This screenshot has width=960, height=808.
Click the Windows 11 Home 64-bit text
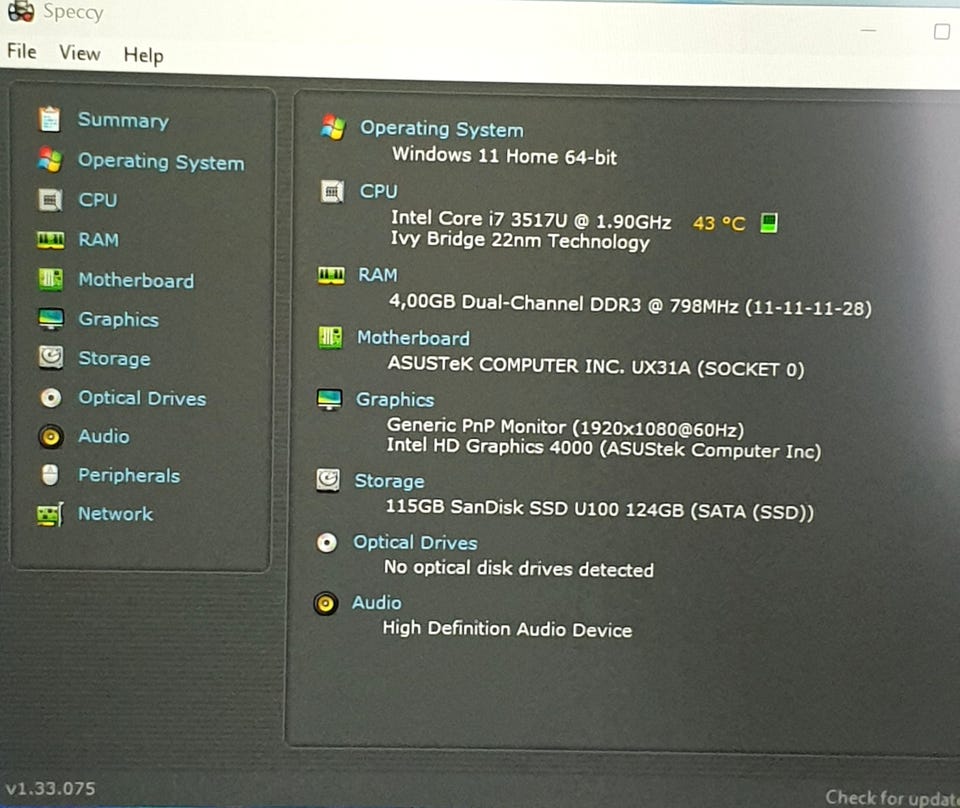pos(504,155)
